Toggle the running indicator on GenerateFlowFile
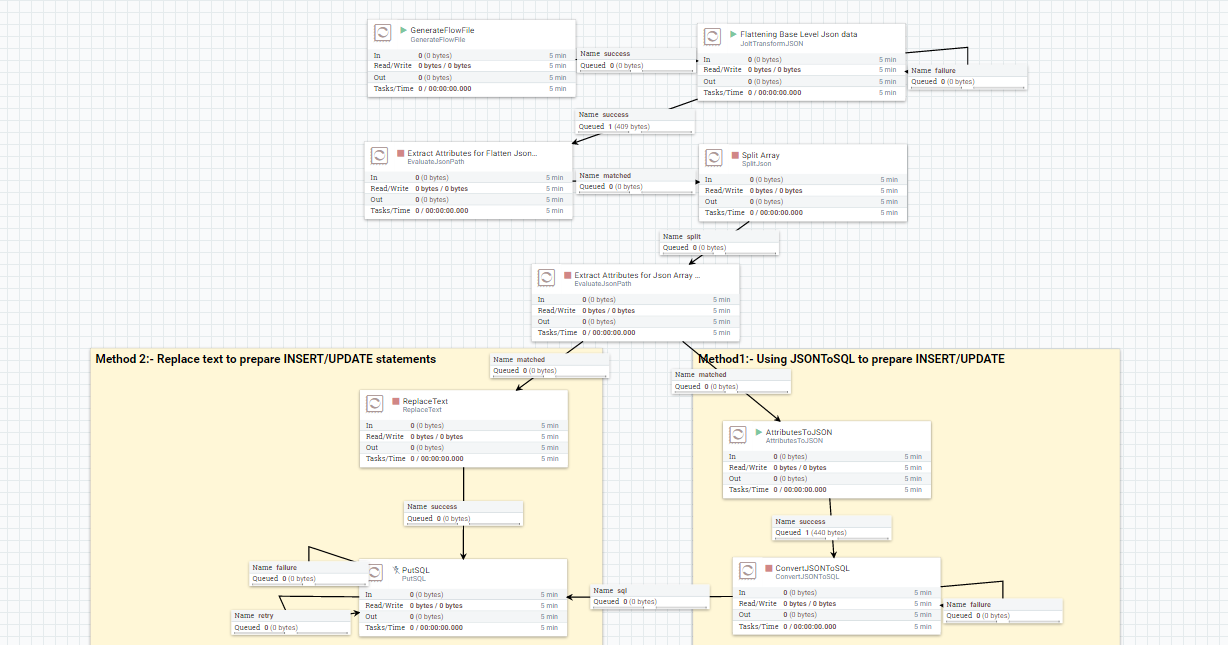The width and height of the screenshot is (1228, 645). click(404, 29)
